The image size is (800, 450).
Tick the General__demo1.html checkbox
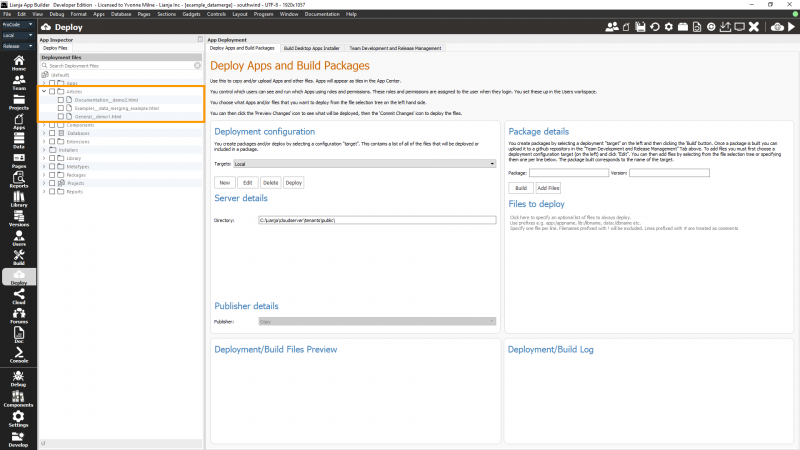coord(61,117)
